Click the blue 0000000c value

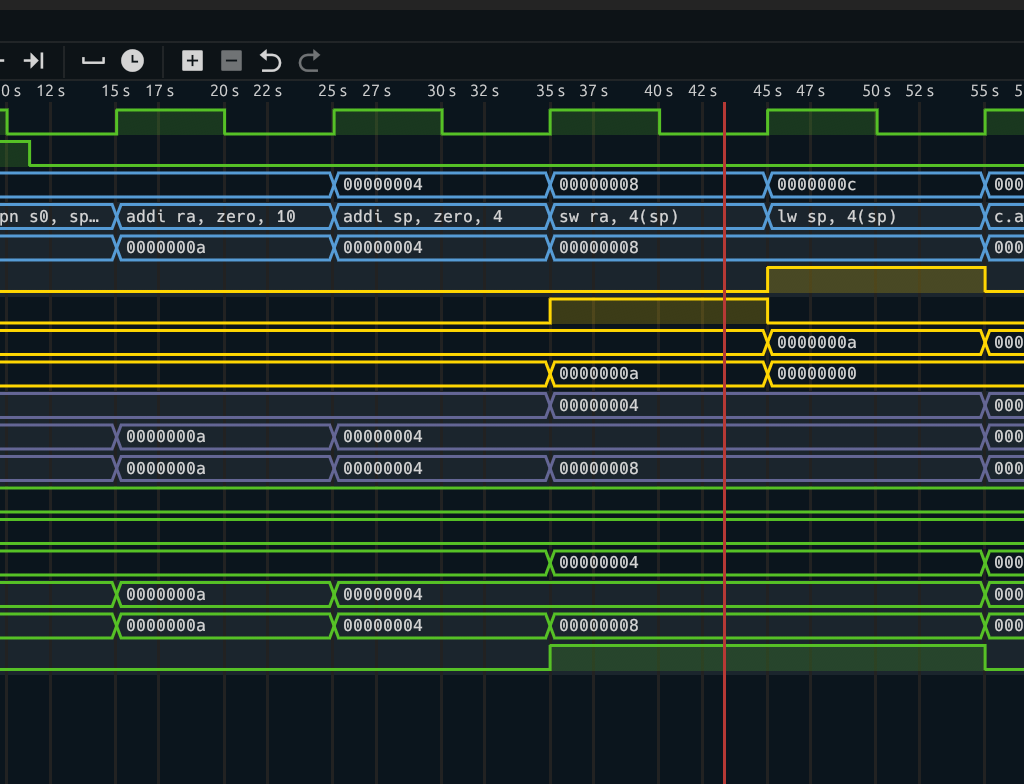point(816,185)
